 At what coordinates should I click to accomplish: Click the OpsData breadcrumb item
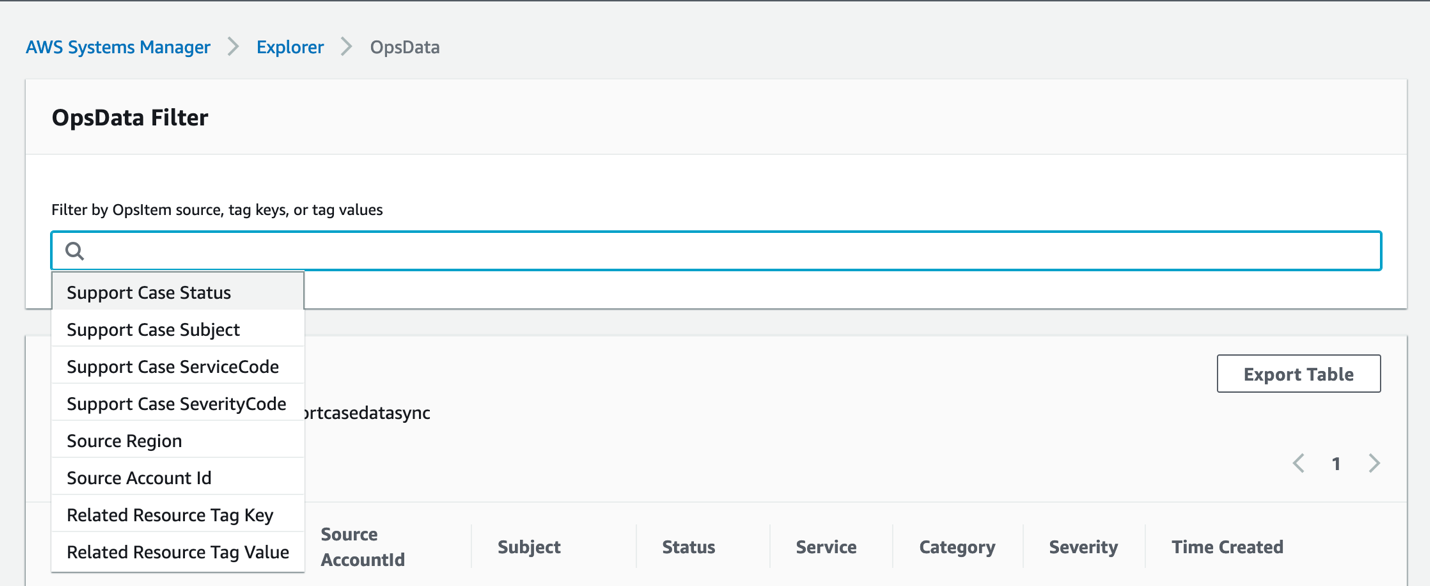(404, 46)
